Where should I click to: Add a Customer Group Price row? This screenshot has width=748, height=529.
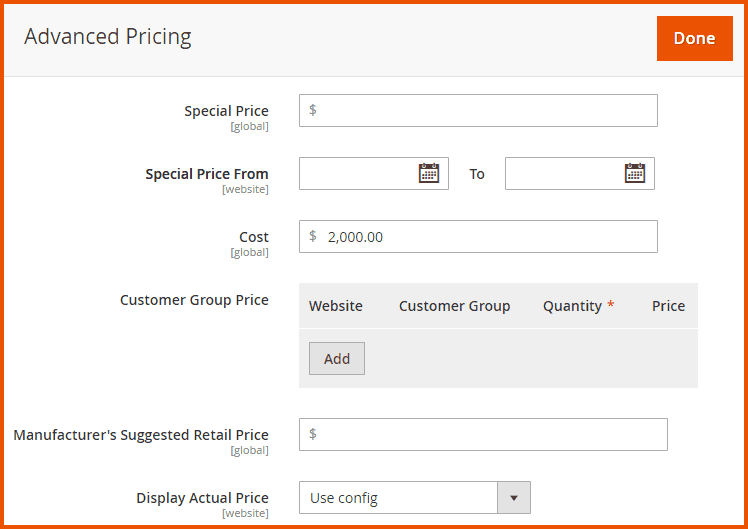point(337,358)
